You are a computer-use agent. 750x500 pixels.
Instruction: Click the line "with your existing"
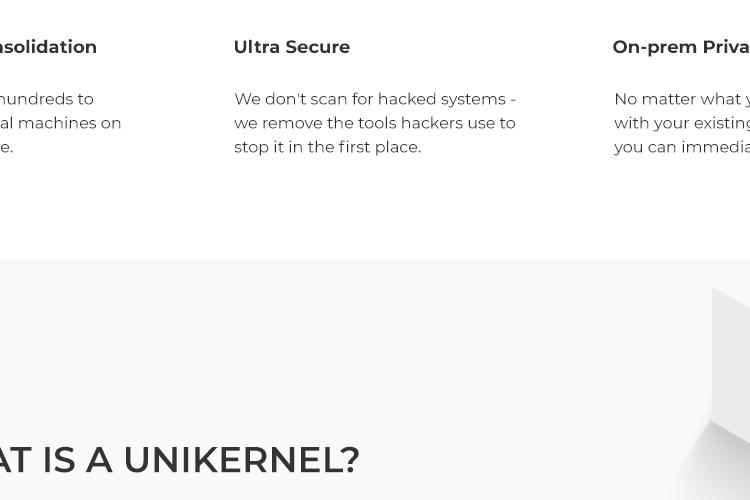click(682, 123)
